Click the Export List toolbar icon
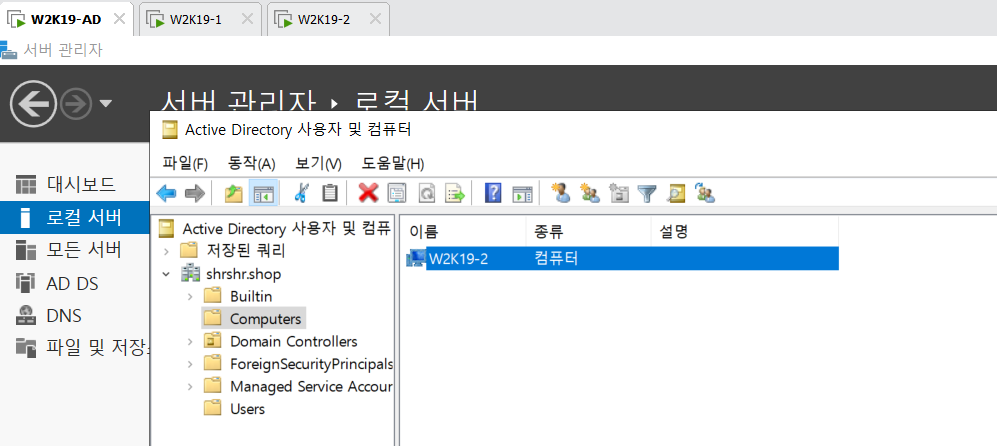 pyautogui.click(x=455, y=193)
